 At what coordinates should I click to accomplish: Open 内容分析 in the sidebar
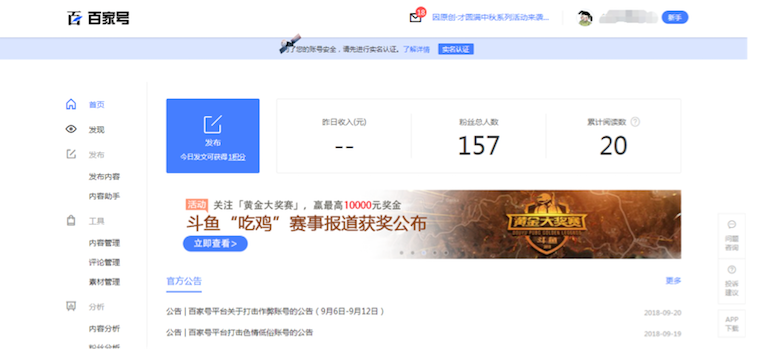[x=104, y=329]
